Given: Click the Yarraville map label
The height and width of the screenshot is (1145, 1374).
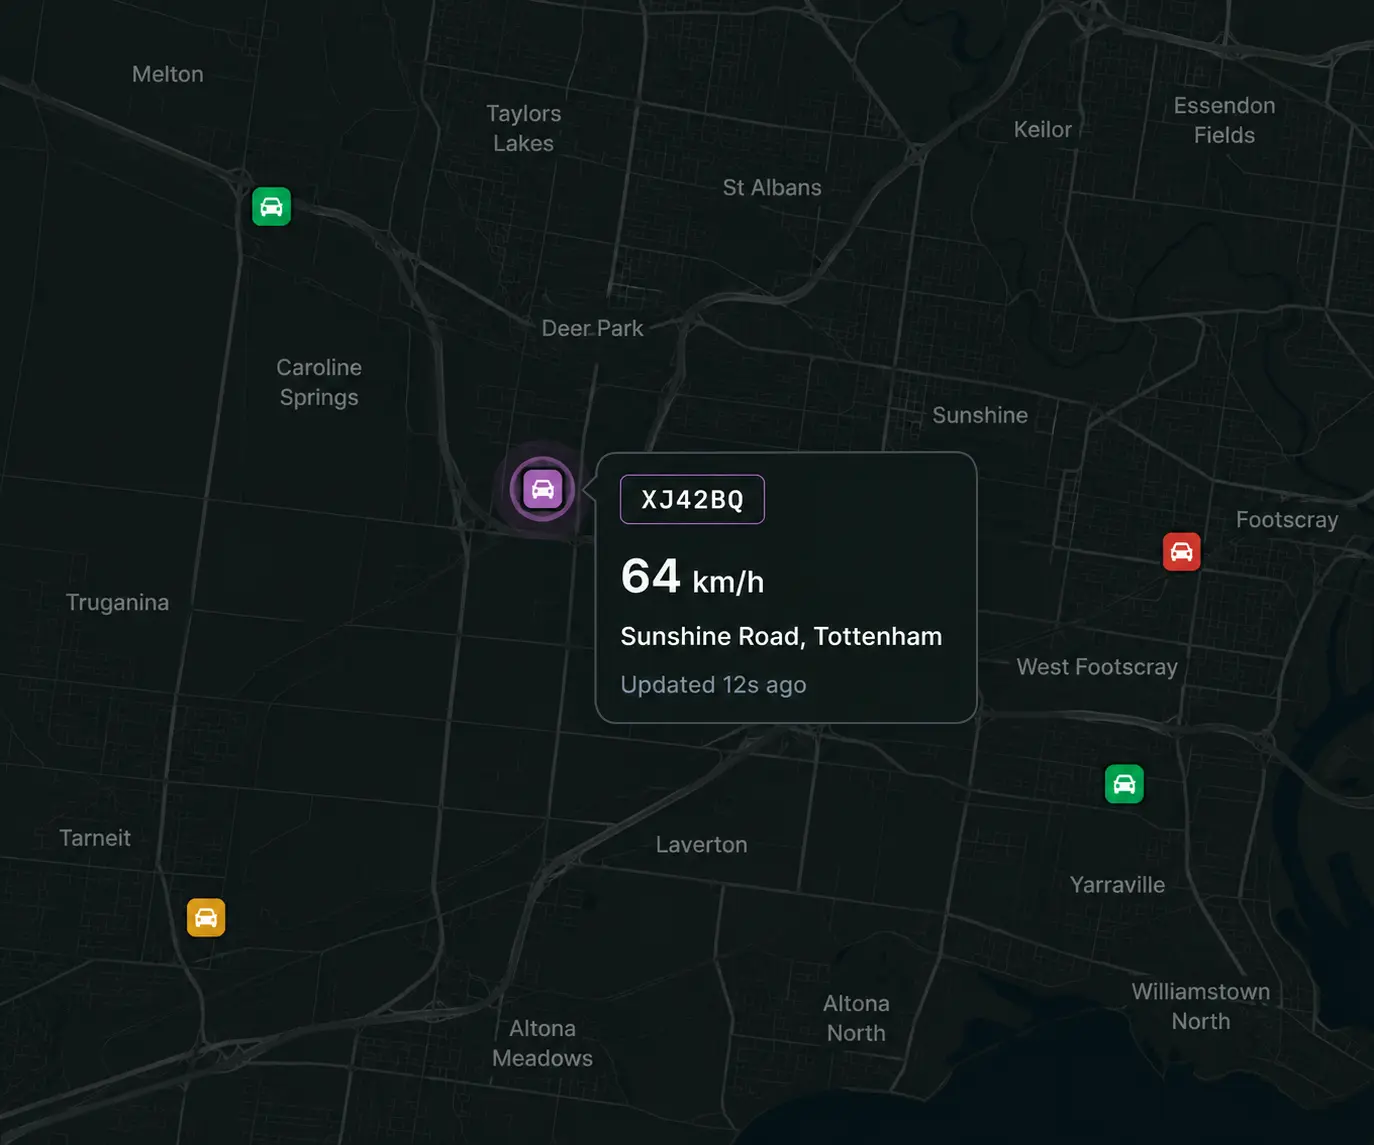Looking at the screenshot, I should (x=1117, y=885).
